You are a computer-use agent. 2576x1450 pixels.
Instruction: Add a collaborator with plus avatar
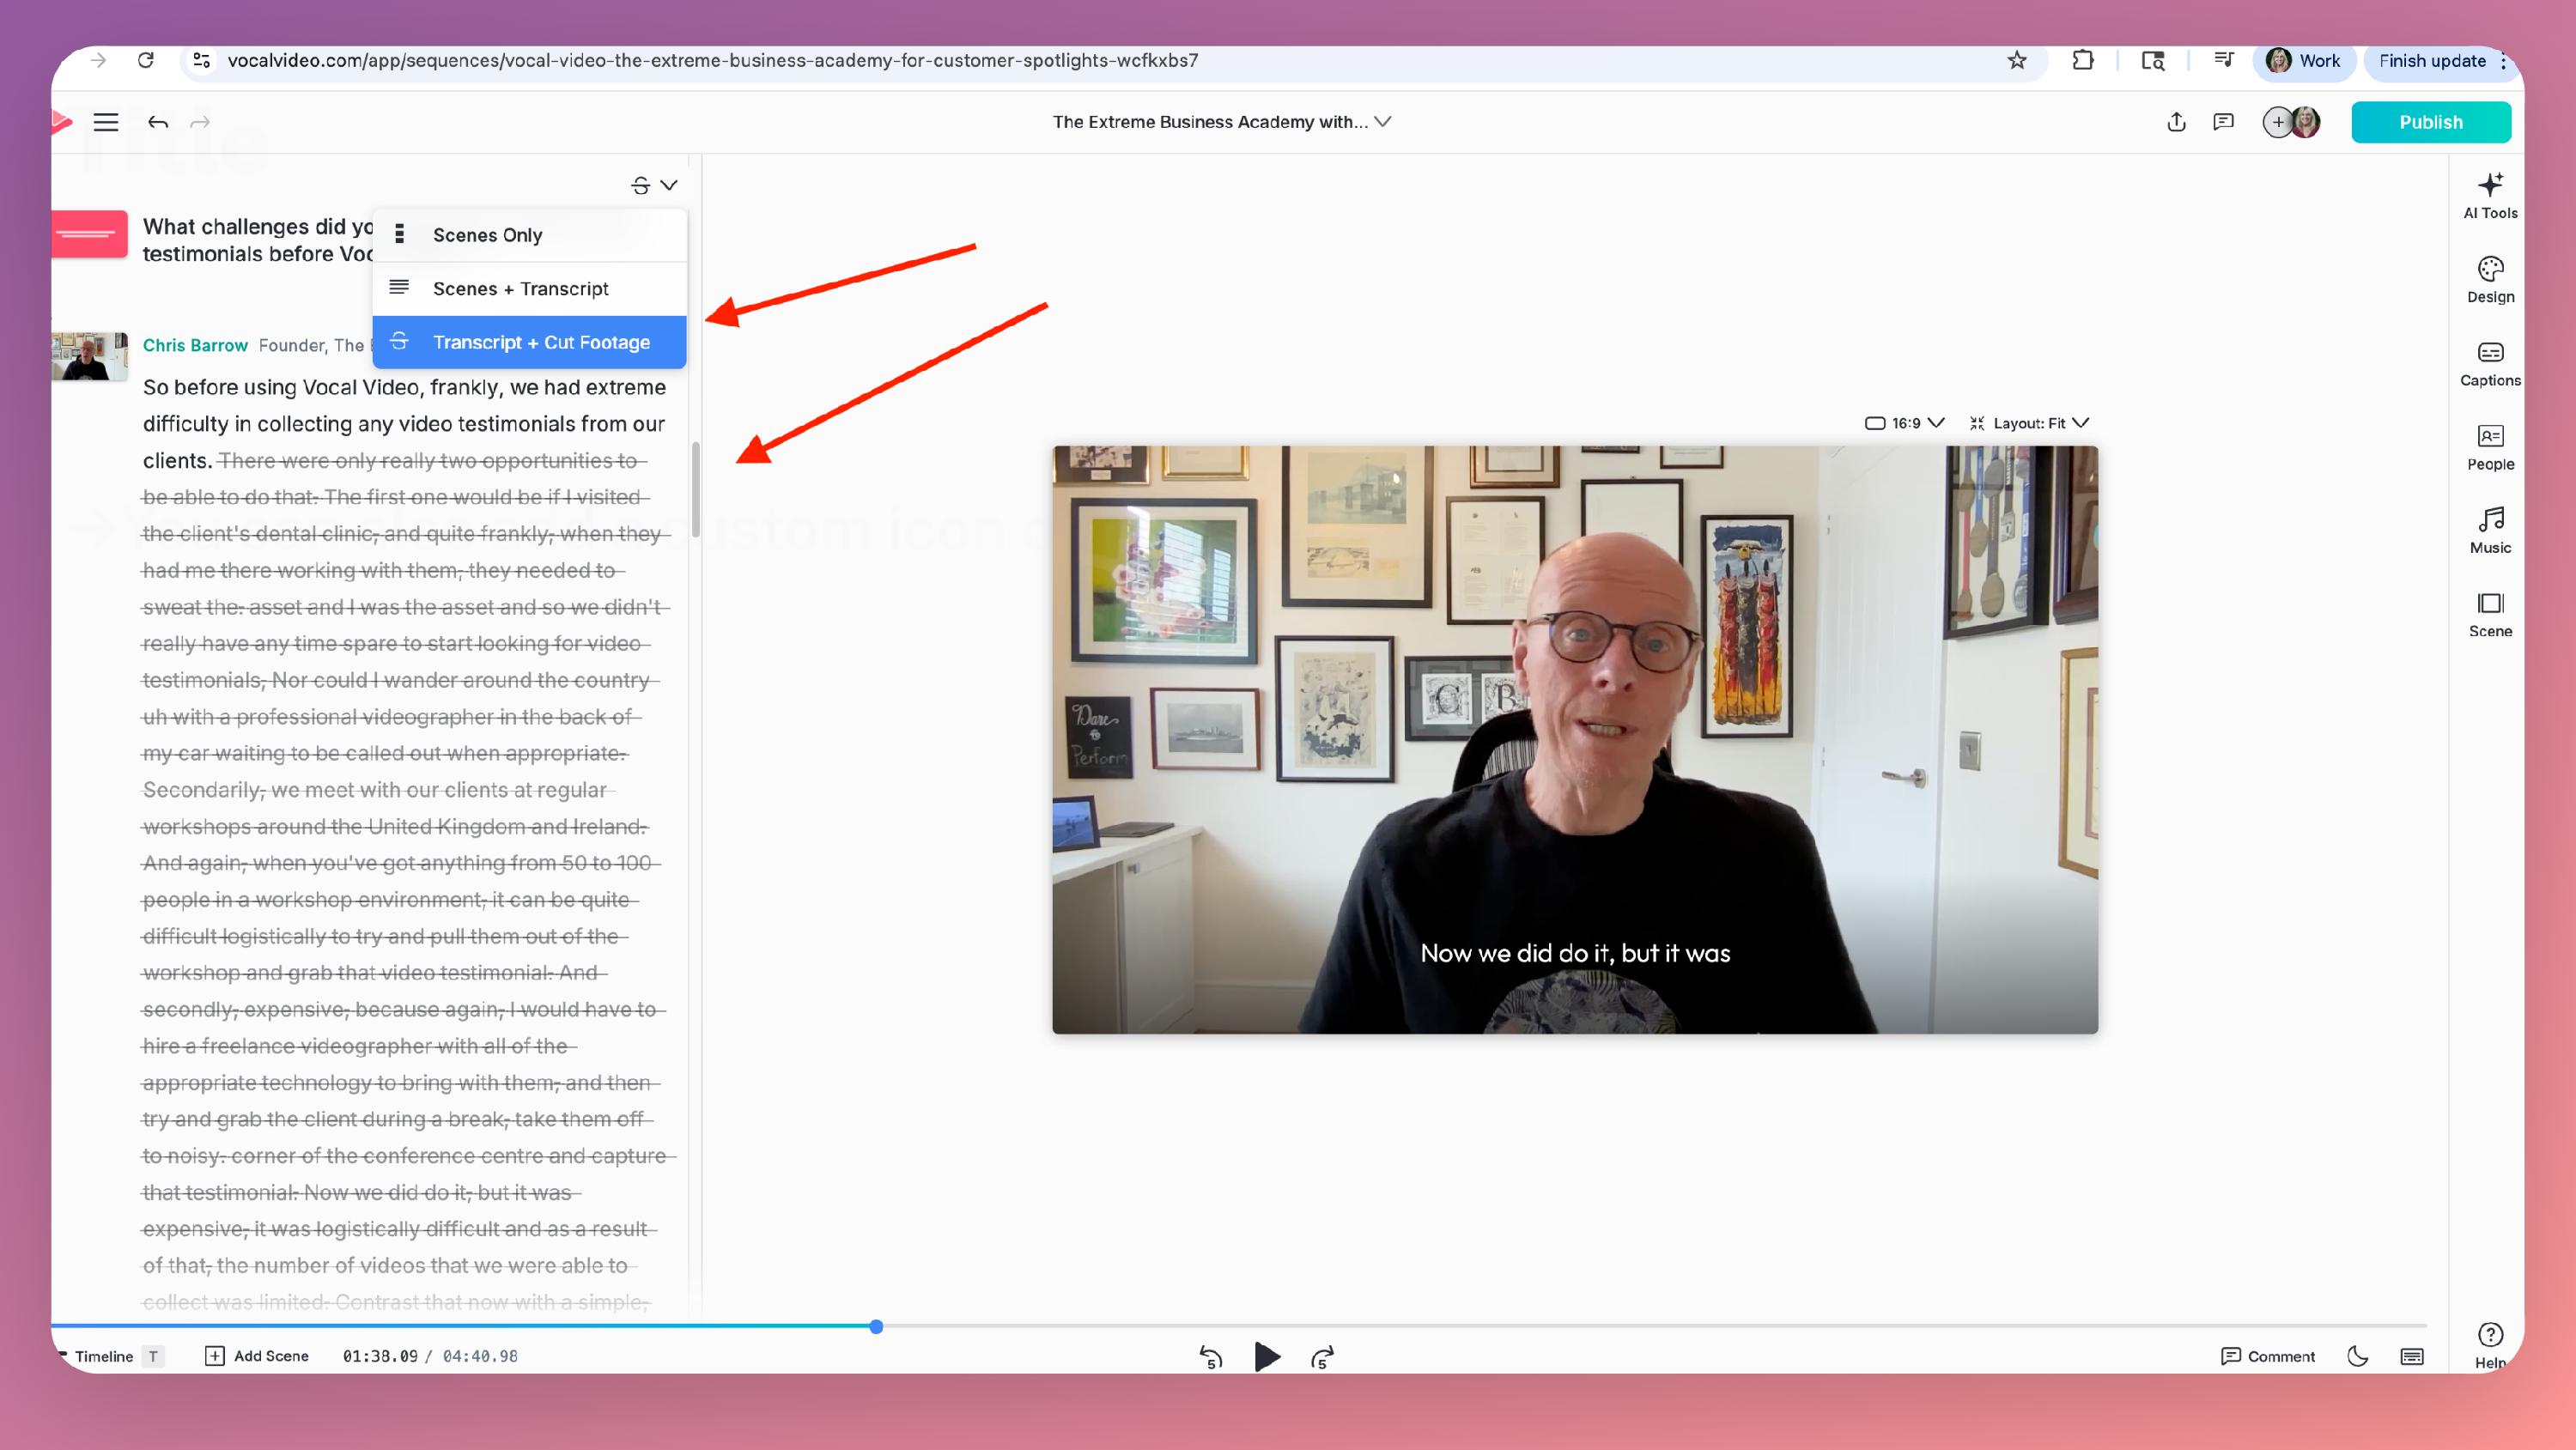click(x=2277, y=122)
